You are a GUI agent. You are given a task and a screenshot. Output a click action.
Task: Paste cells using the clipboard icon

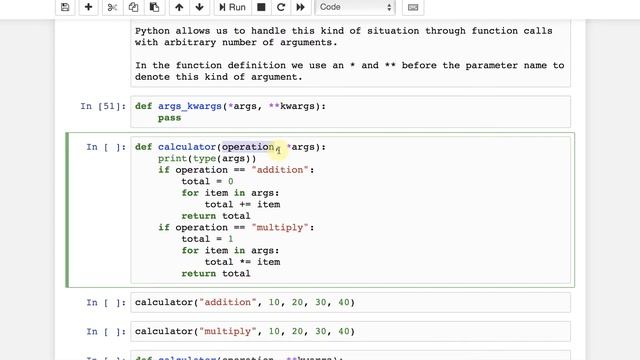154,7
